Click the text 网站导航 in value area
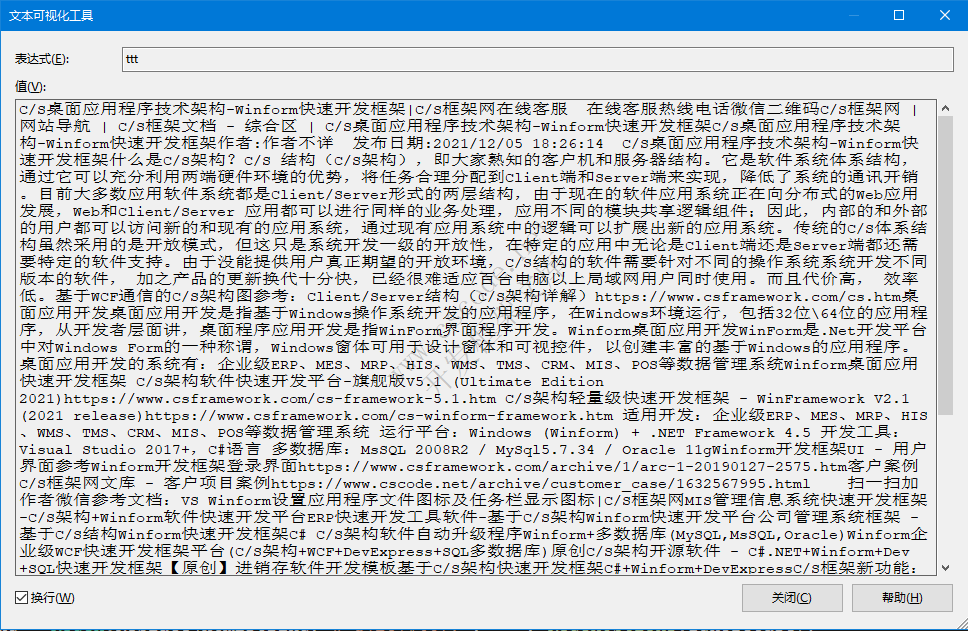Image resolution: width=968 pixels, height=631 pixels. (55, 127)
